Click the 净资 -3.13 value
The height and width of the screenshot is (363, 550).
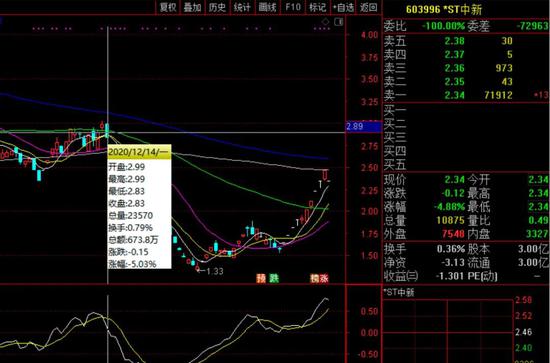pyautogui.click(x=453, y=263)
